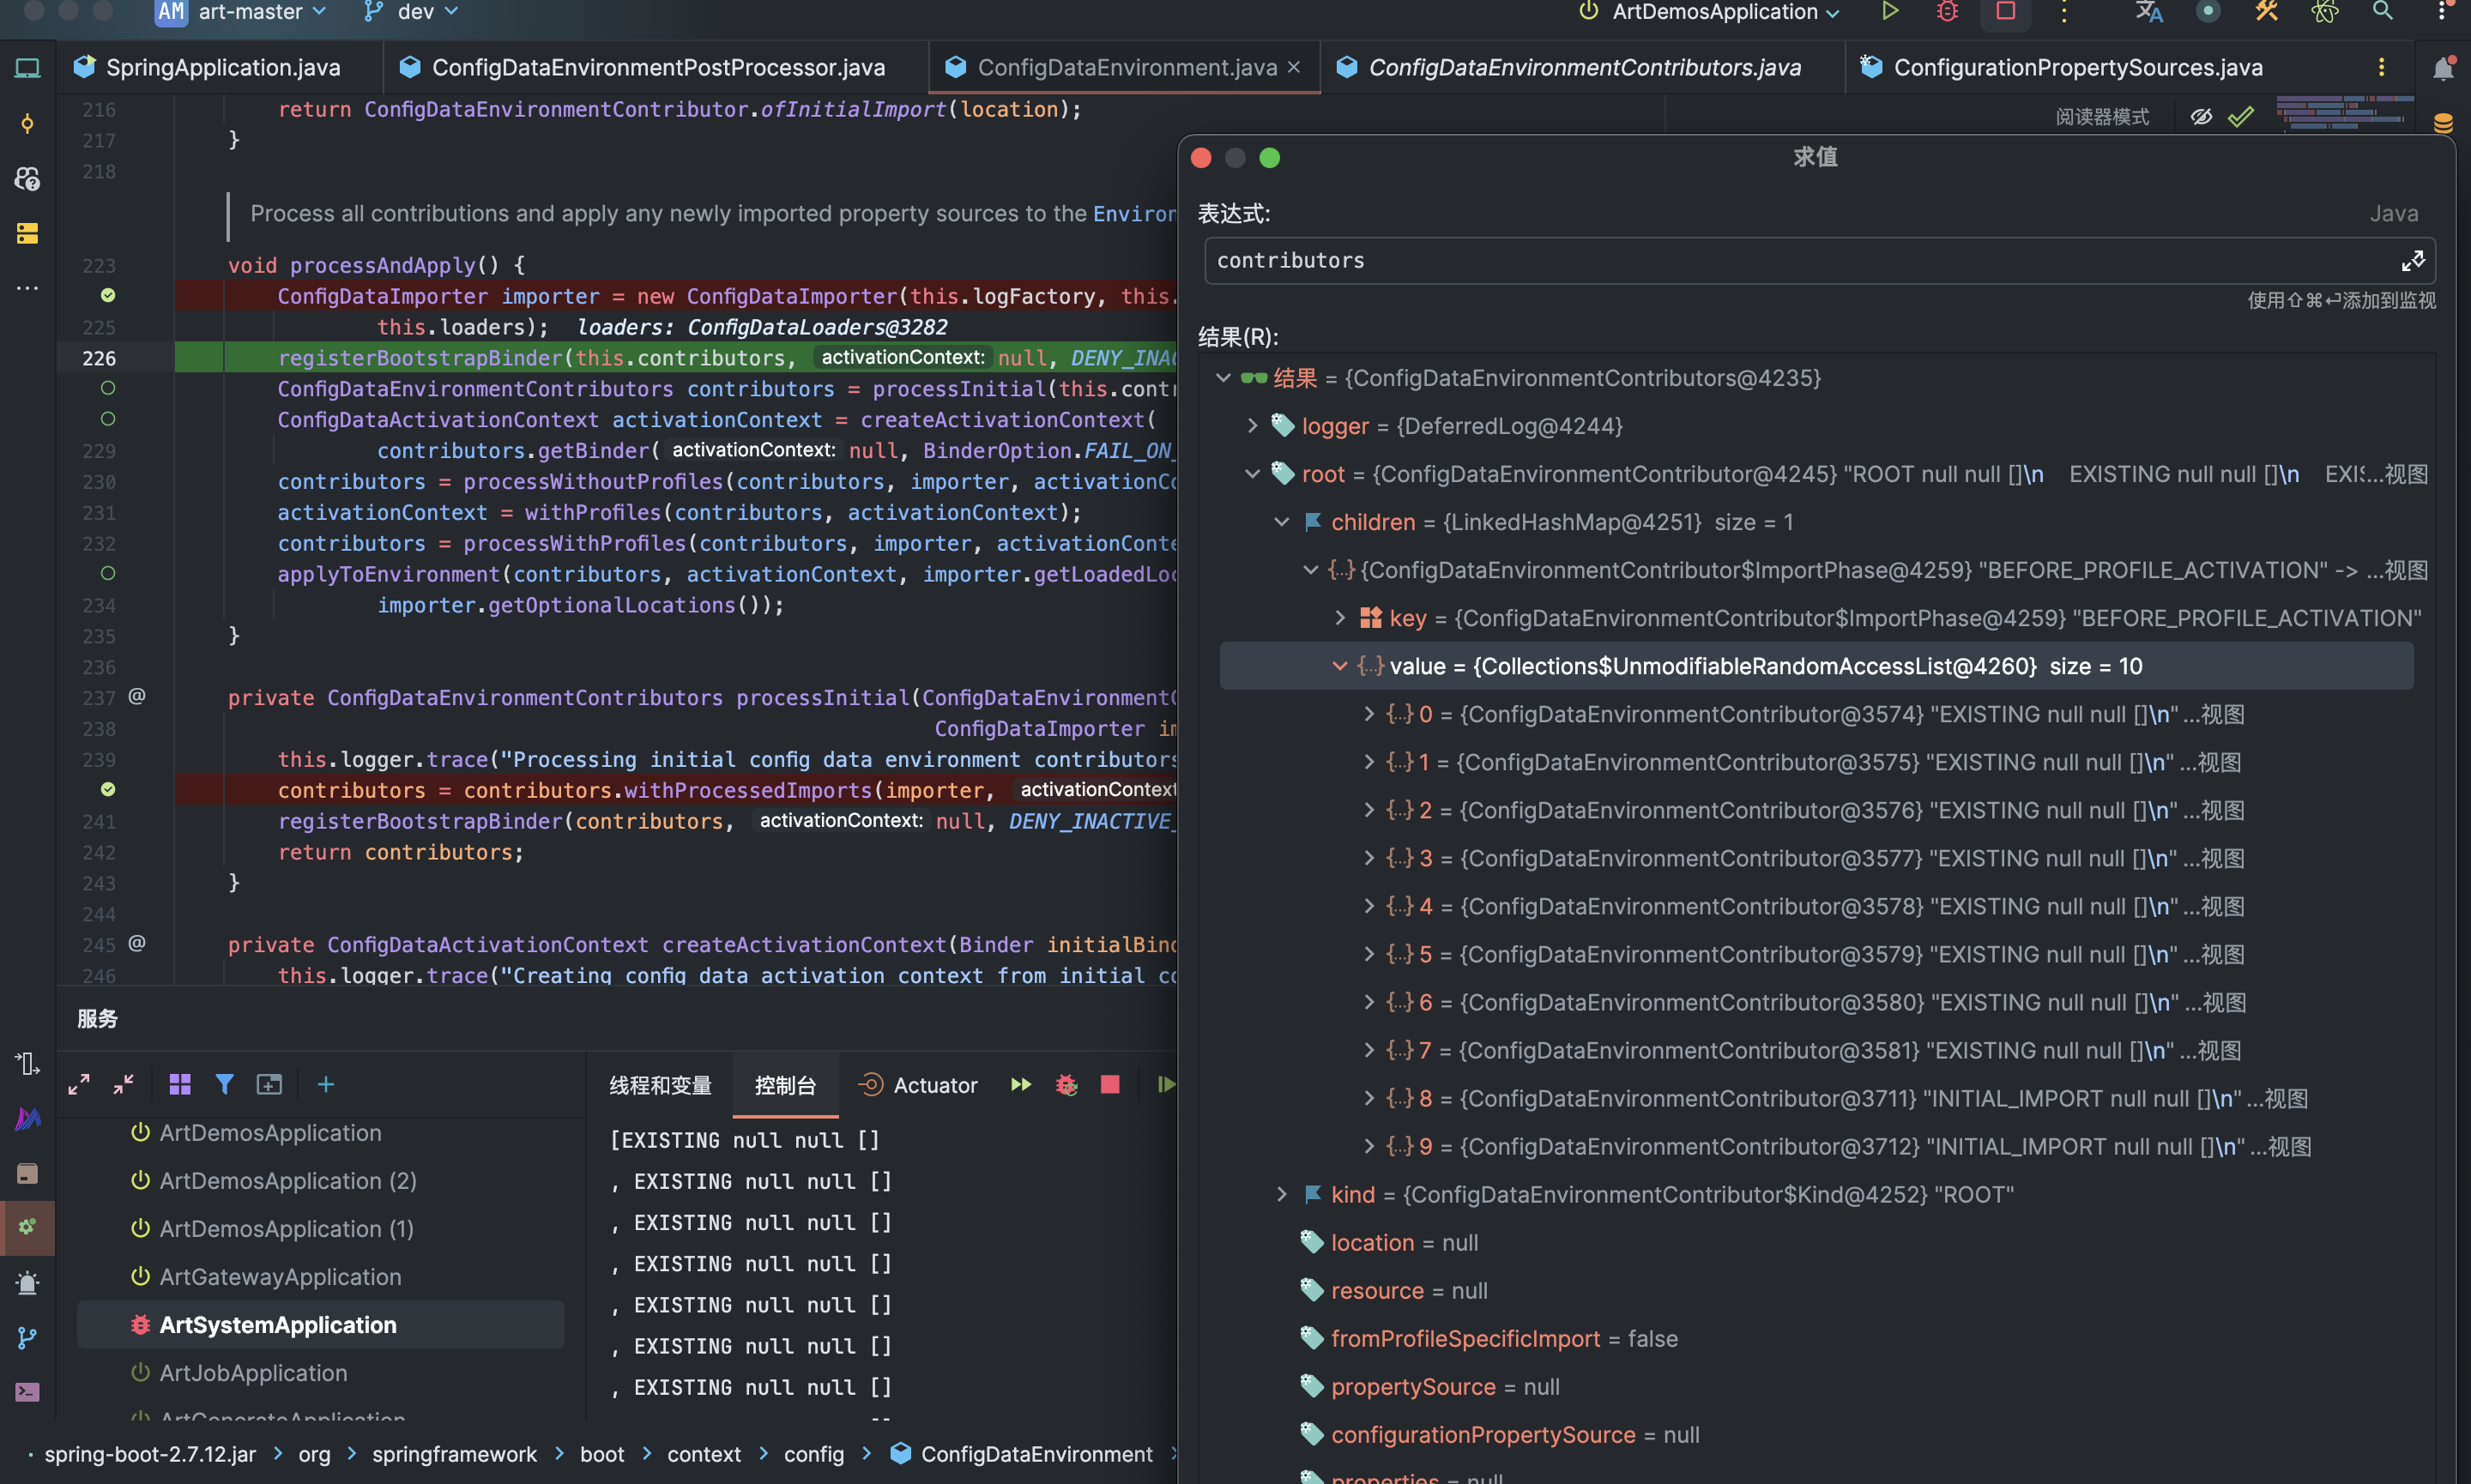Select ArtGatewayApplication in services list
Screen dimensions: 2471x1484
click(280, 1277)
